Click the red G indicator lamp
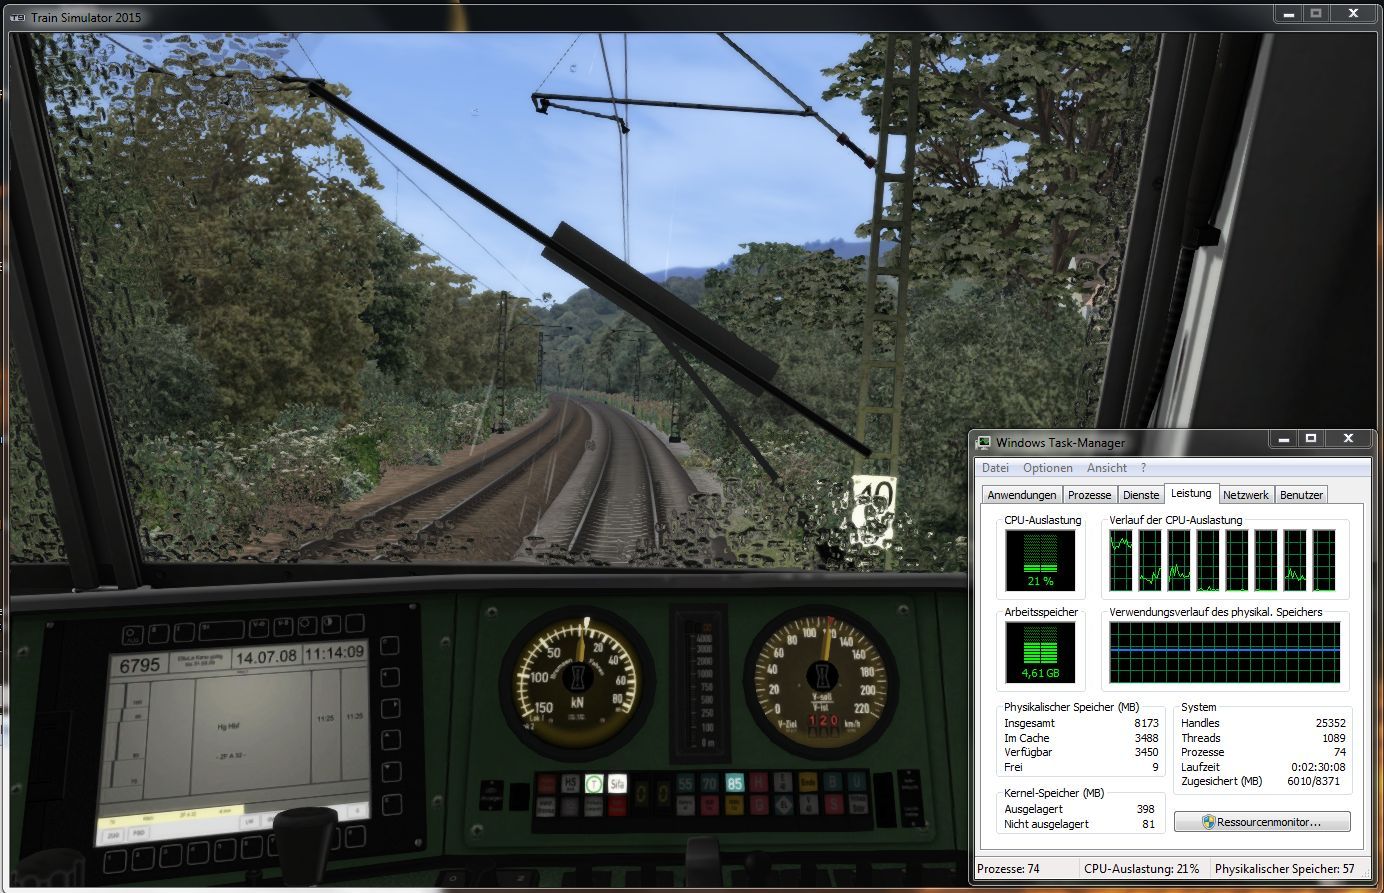 pos(760,805)
